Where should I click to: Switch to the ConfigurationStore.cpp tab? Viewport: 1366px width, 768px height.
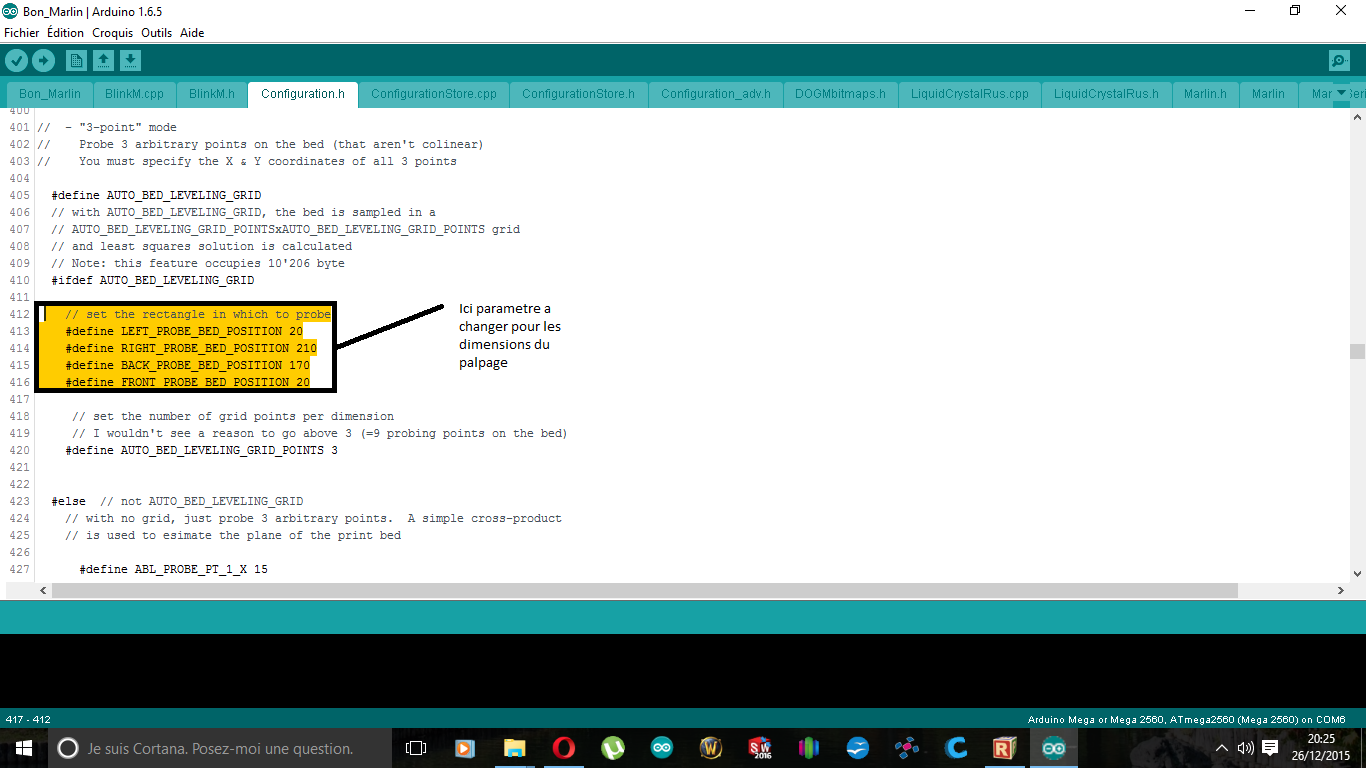(434, 94)
